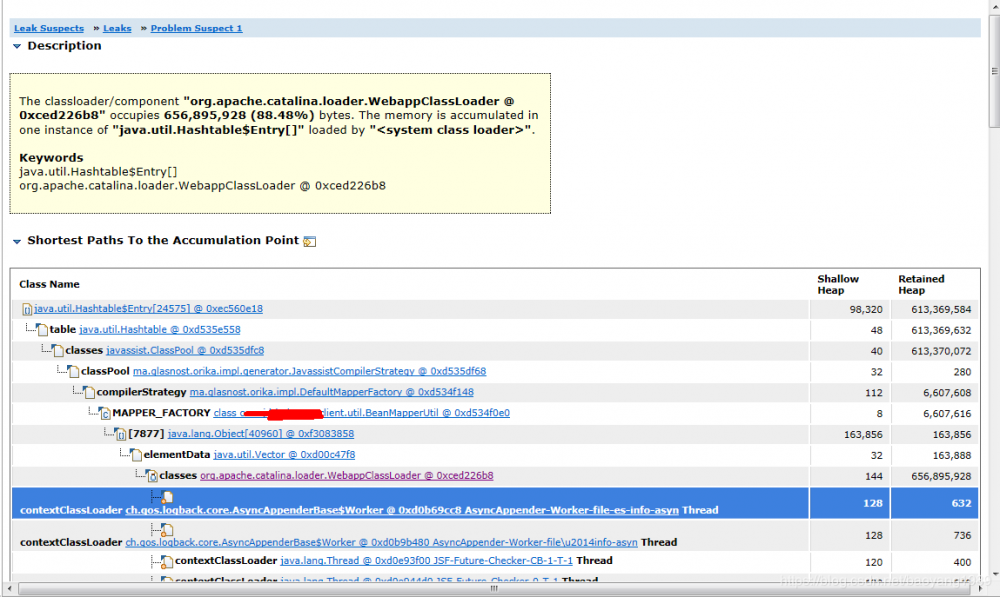
Task: Click the horizontal scrollbar right arrow
Action: (x=980, y=588)
